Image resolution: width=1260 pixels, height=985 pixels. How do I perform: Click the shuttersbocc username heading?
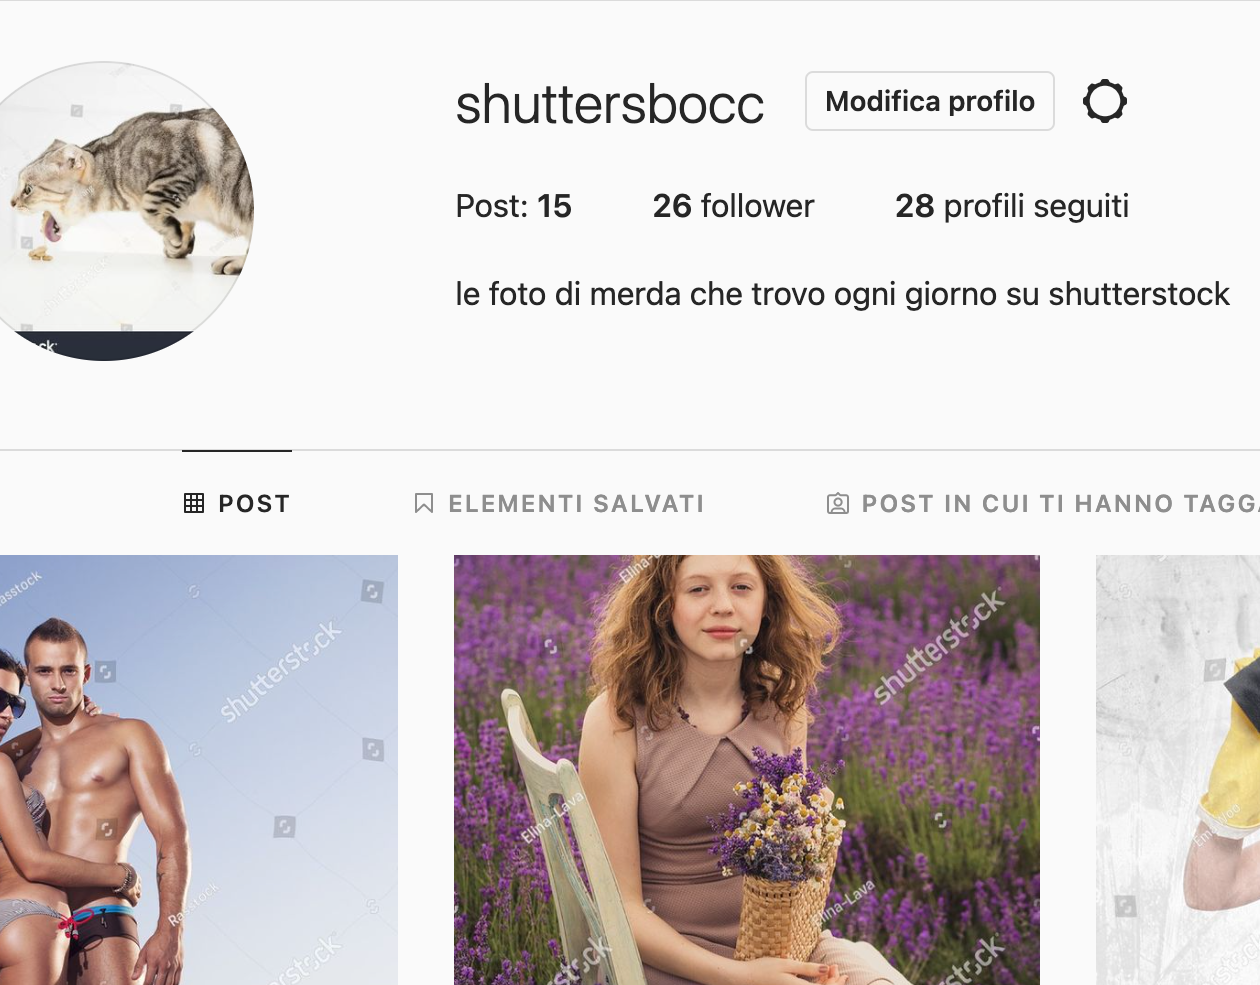[x=610, y=104]
